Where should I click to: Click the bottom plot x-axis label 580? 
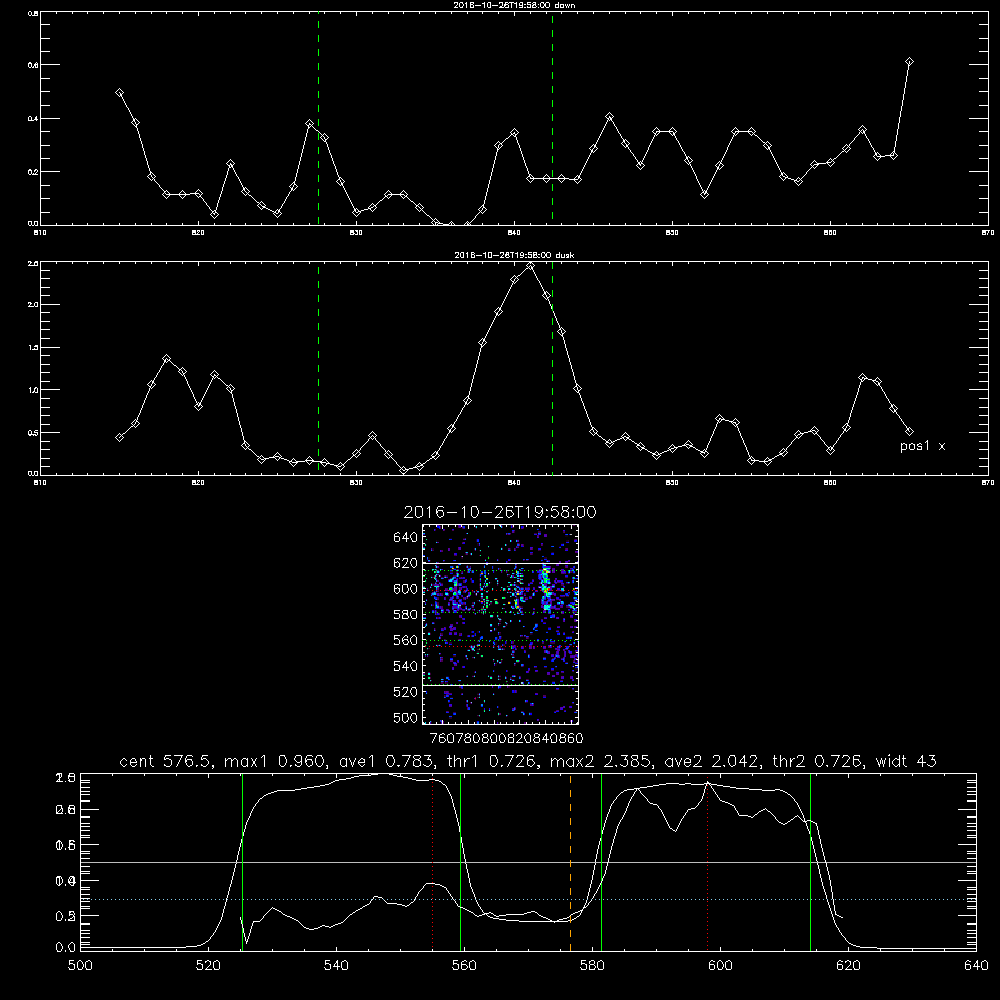[592, 966]
